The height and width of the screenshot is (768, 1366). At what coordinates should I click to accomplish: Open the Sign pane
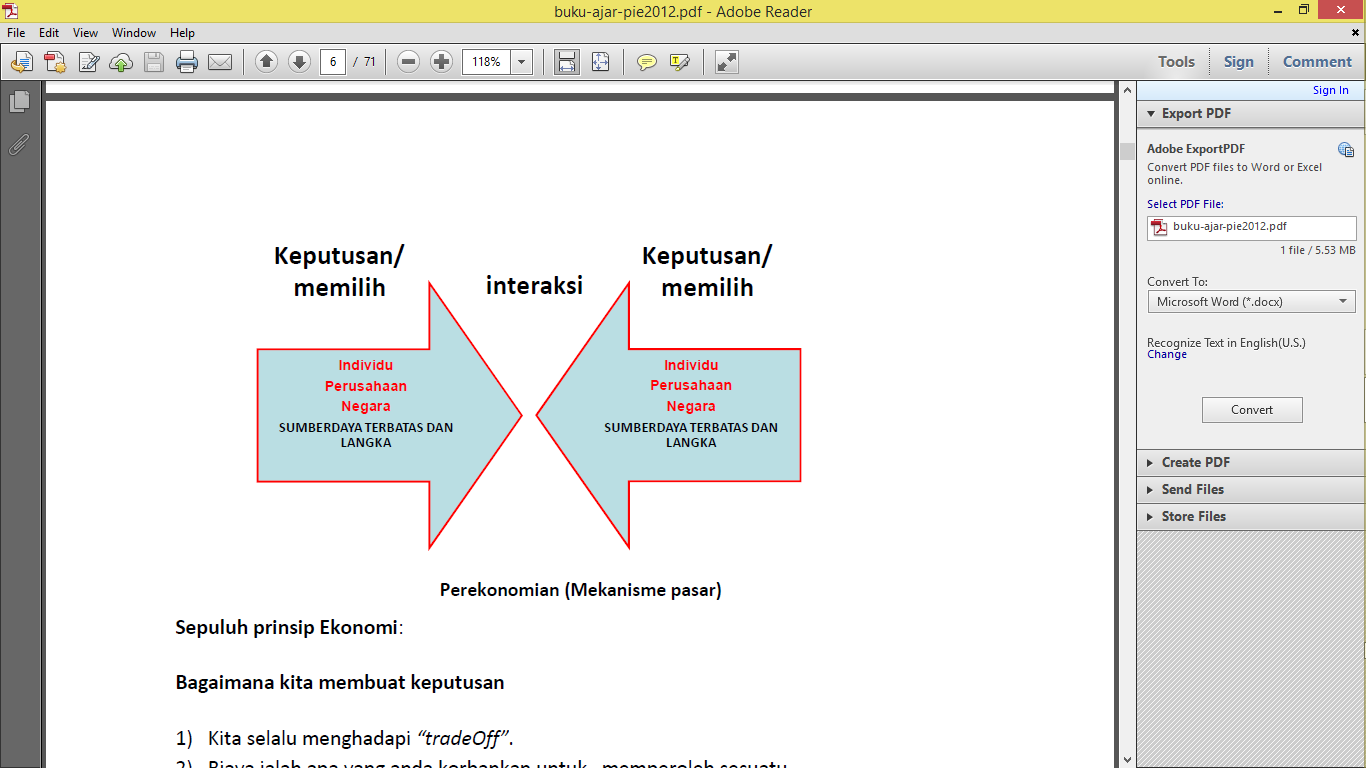pyautogui.click(x=1238, y=62)
